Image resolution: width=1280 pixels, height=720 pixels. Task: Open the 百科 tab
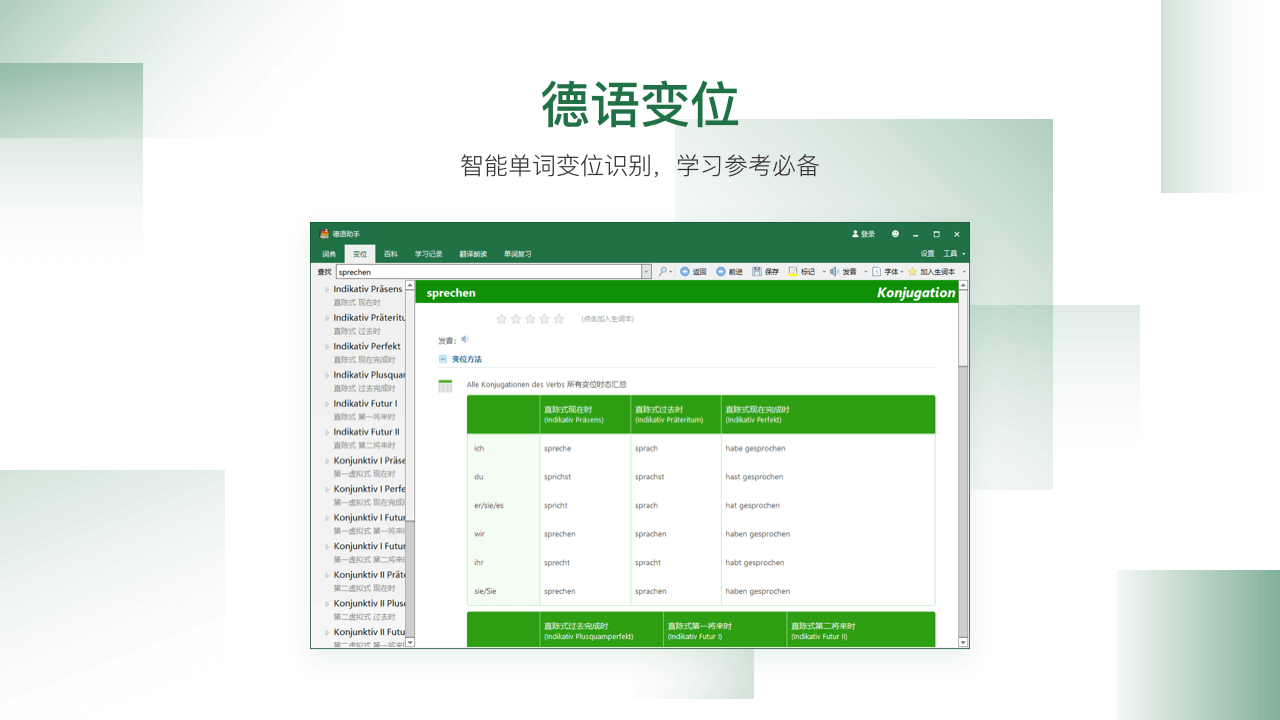(390, 253)
